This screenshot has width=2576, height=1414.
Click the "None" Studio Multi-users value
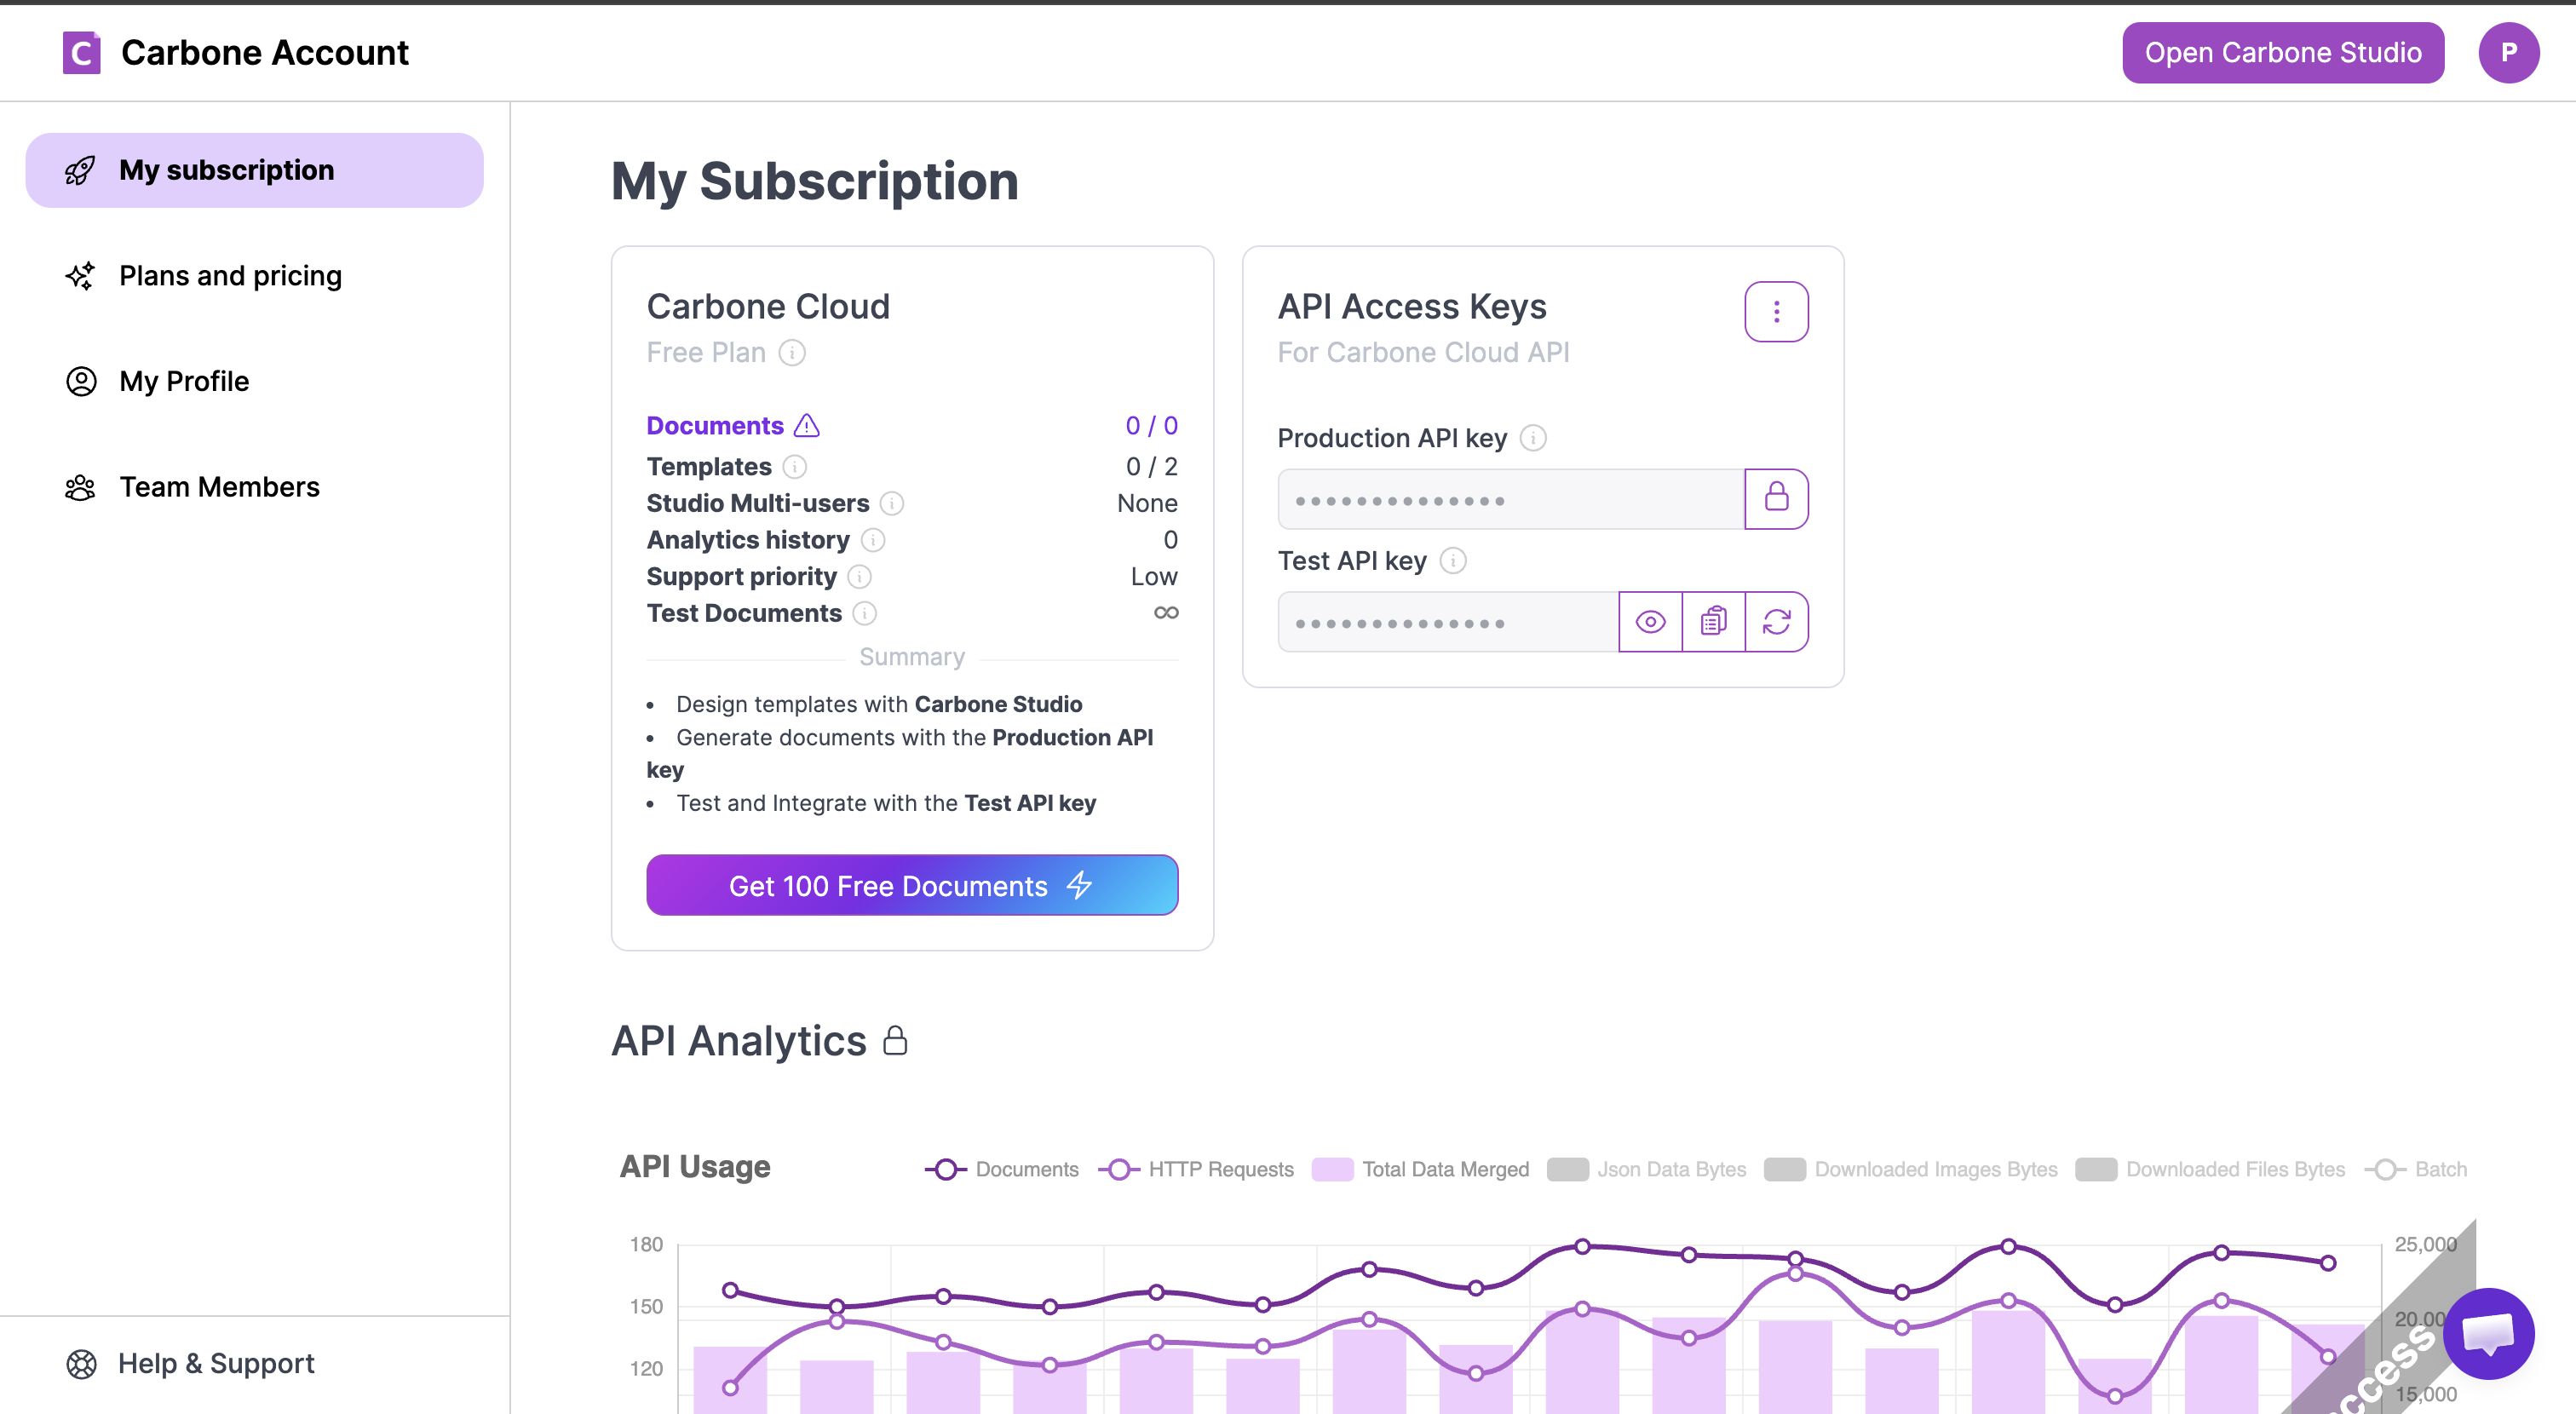pyautogui.click(x=1147, y=503)
